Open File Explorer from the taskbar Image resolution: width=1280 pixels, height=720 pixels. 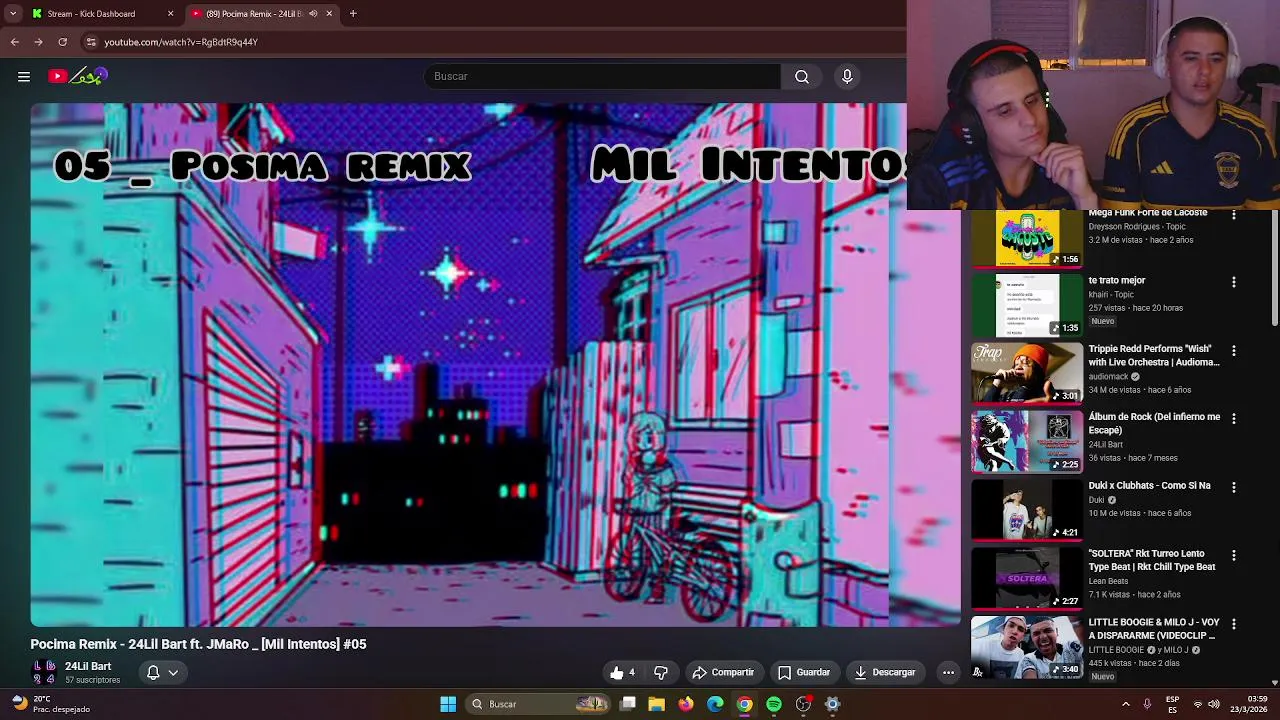click(657, 704)
